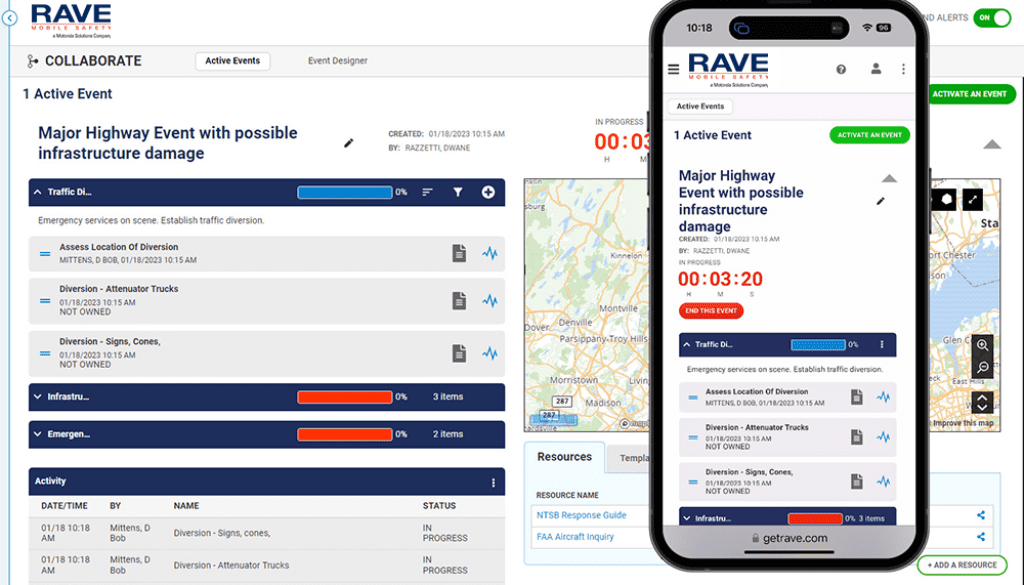
Task: Open phone document icon for Assess Location Of Diversion
Action: [857, 397]
